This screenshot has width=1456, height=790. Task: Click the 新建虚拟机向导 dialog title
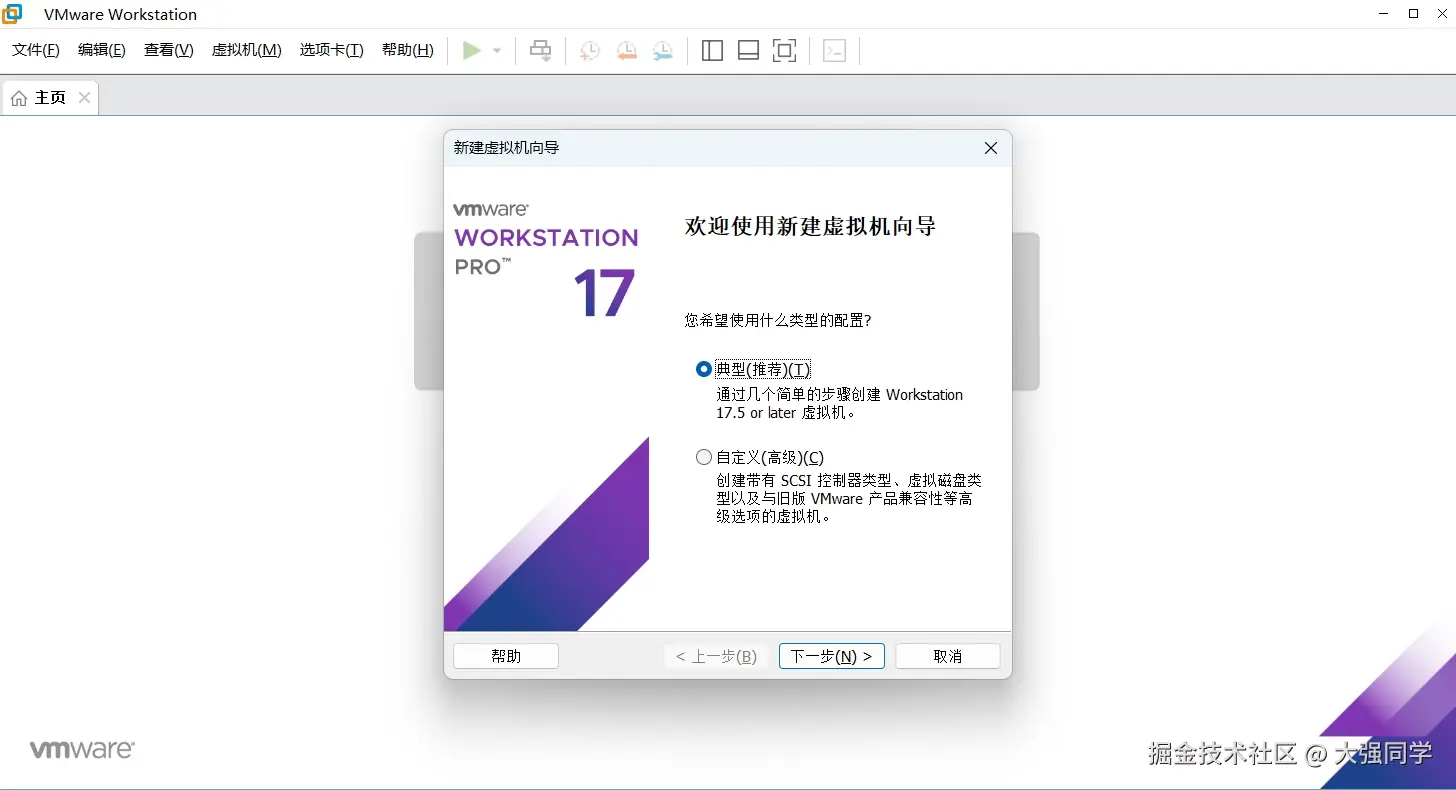point(507,148)
